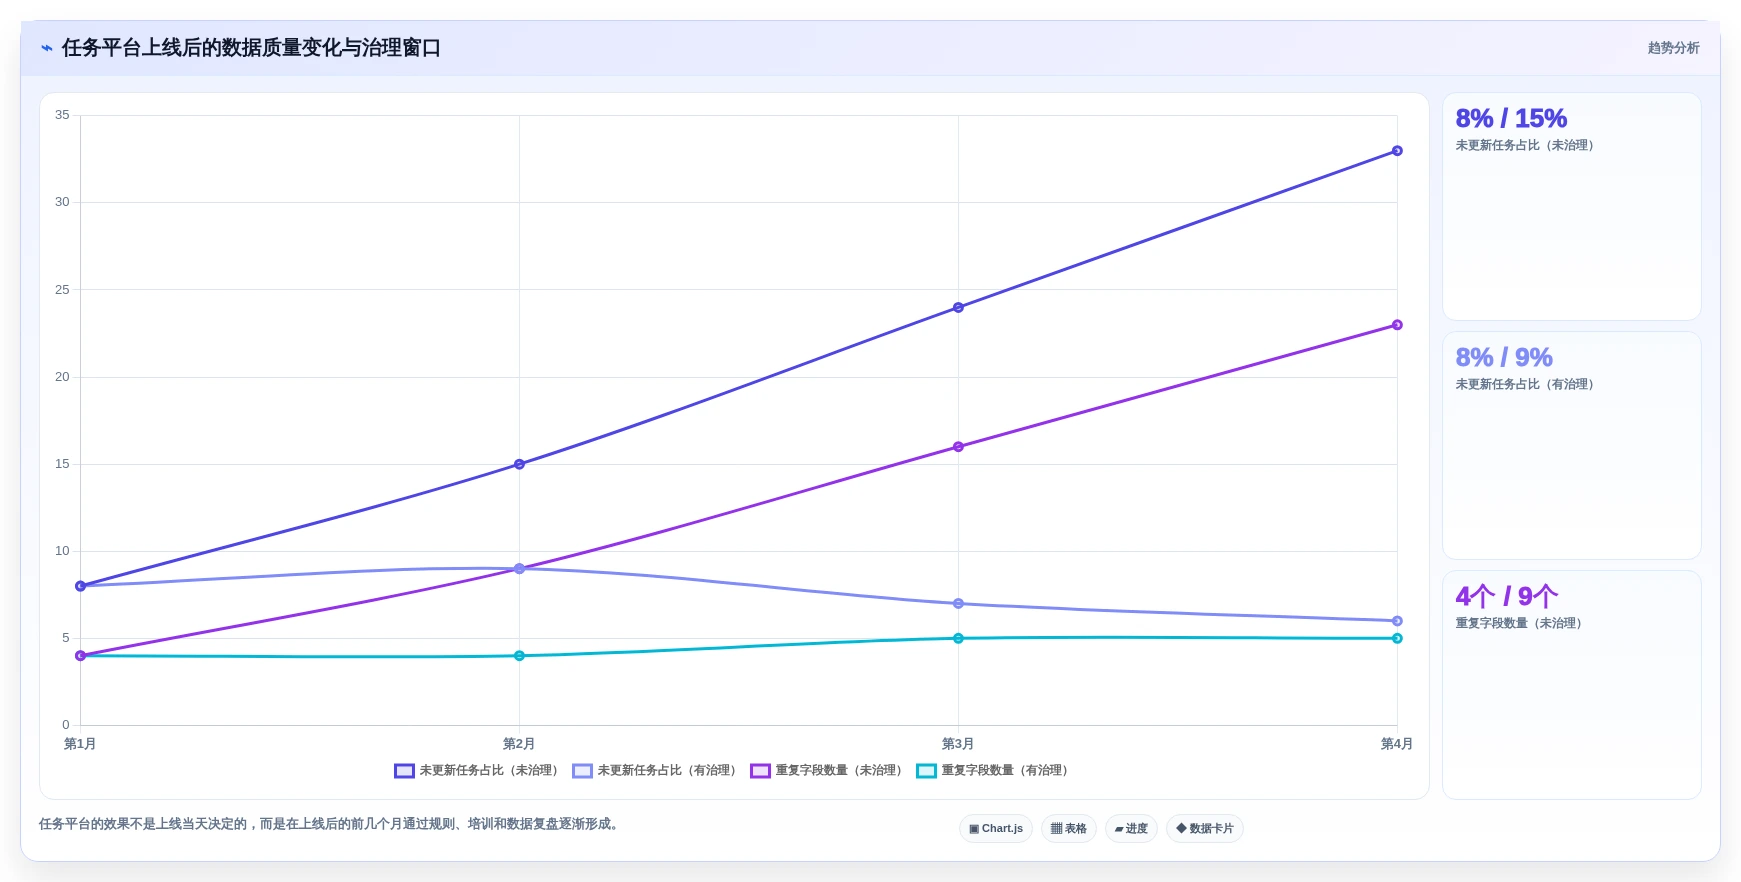Toggle legend entry 未更新任务占比（有治理）
The image size is (1741, 882).
point(654,770)
